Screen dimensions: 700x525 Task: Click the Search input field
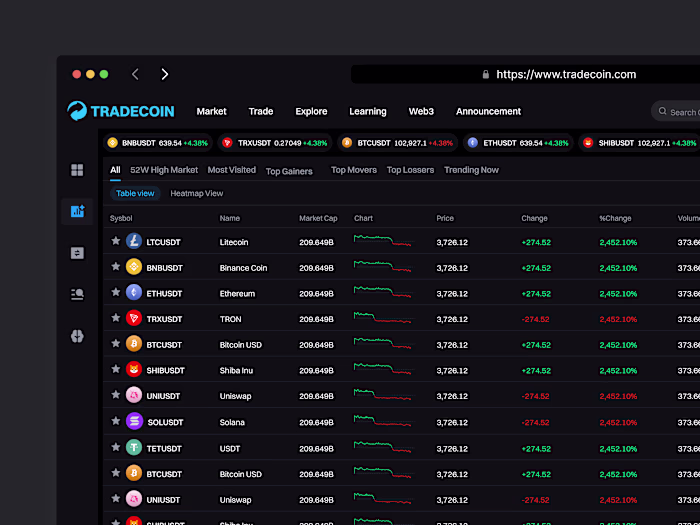click(675, 112)
